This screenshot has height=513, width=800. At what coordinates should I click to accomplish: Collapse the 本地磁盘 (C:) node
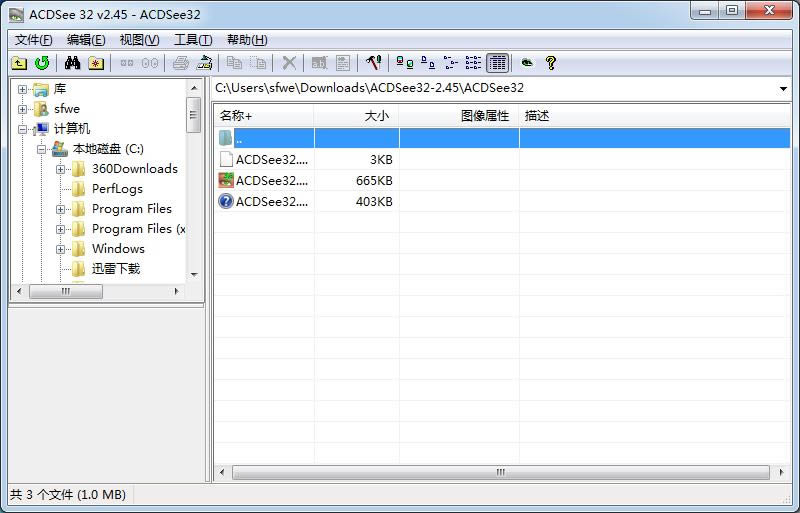pos(41,149)
